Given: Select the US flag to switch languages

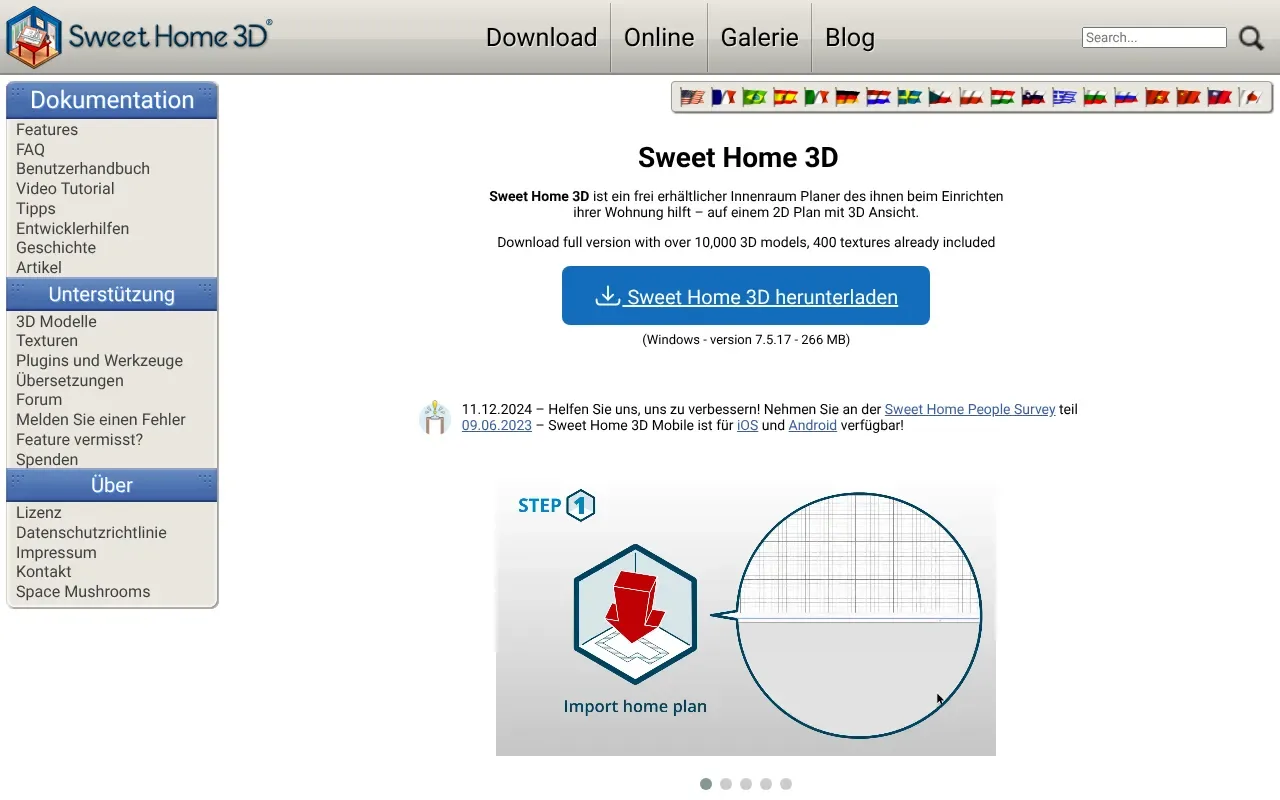Looking at the screenshot, I should pyautogui.click(x=691, y=97).
